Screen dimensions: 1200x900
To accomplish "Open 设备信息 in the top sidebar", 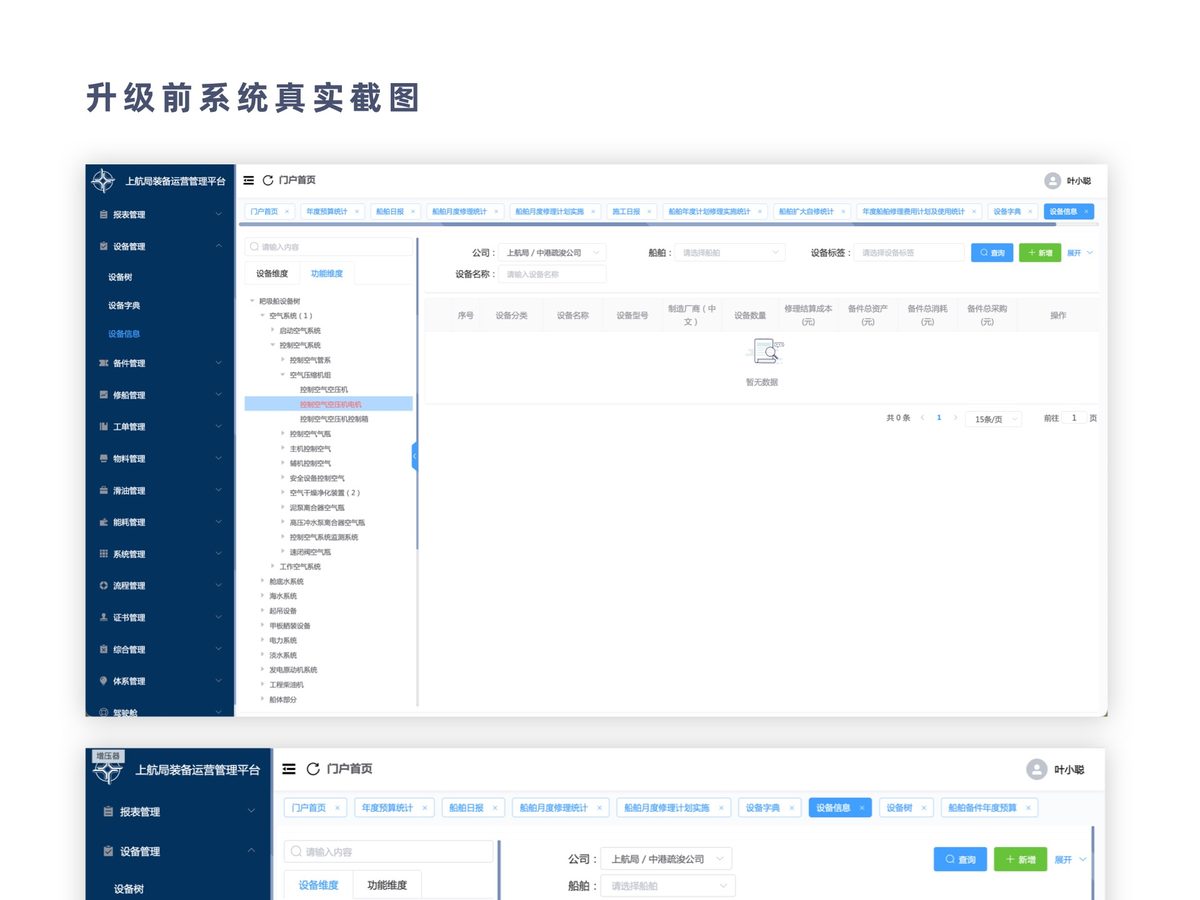I will pos(124,334).
